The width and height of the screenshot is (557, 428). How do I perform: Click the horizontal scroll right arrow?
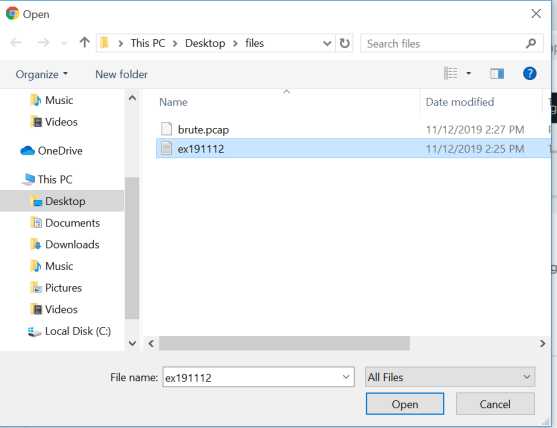pos(542,343)
